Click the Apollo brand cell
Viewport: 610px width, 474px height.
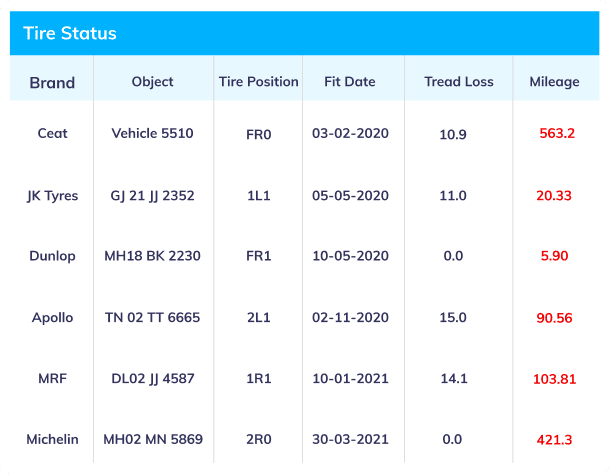52,318
